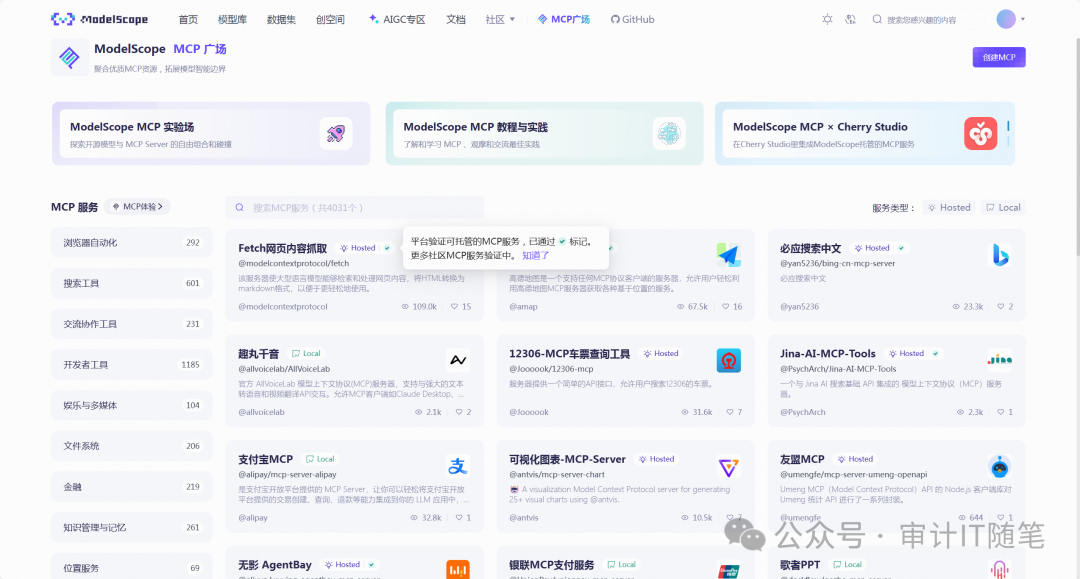
Task: Open 文档 in the top navigation
Action: [455, 19]
